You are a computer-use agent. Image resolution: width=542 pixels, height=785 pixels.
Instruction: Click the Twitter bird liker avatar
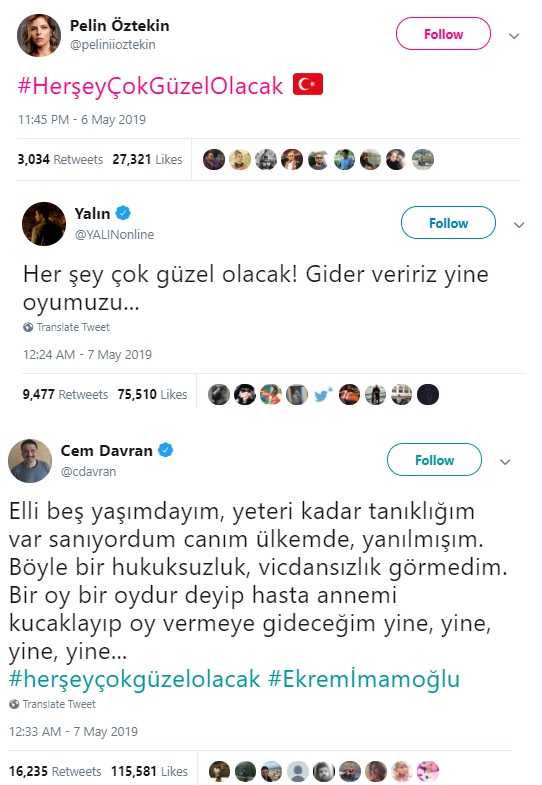coord(323,395)
